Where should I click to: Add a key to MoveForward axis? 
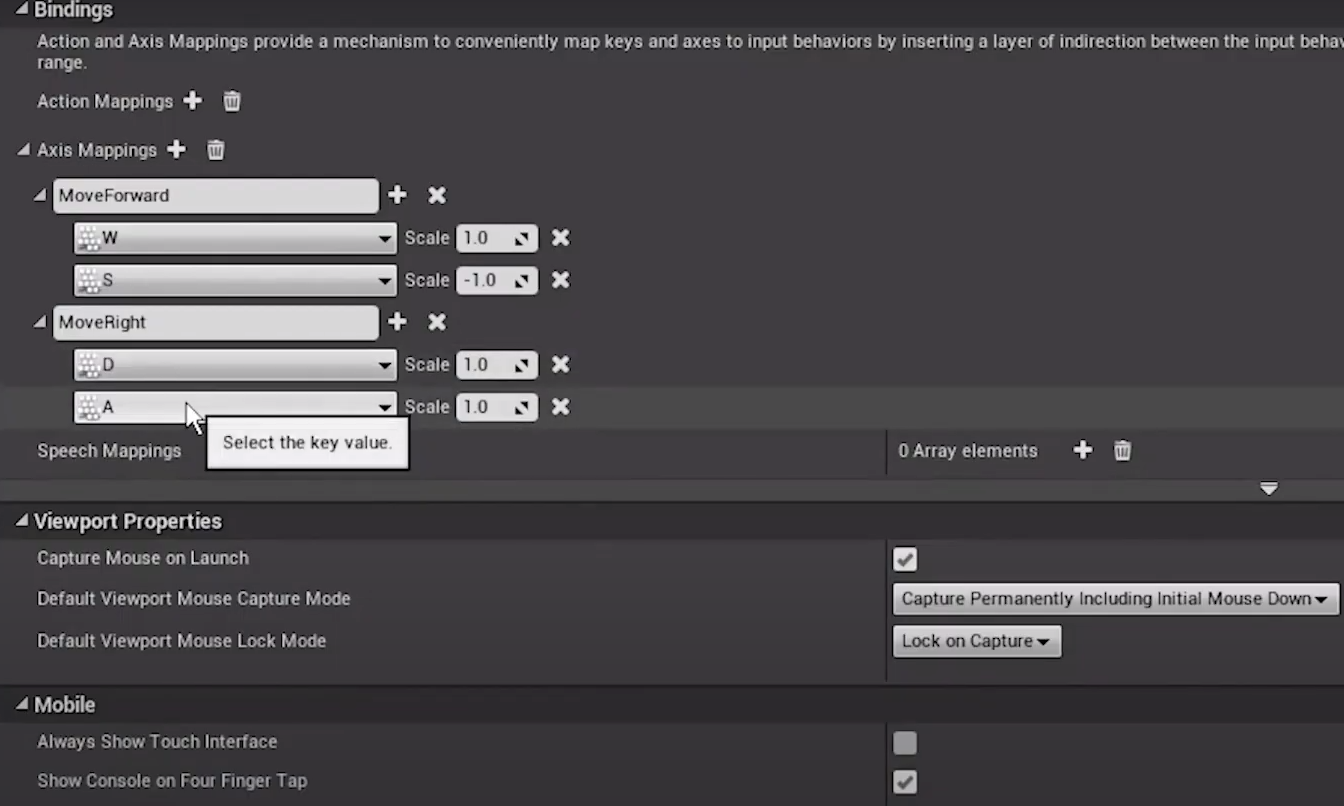tap(397, 195)
